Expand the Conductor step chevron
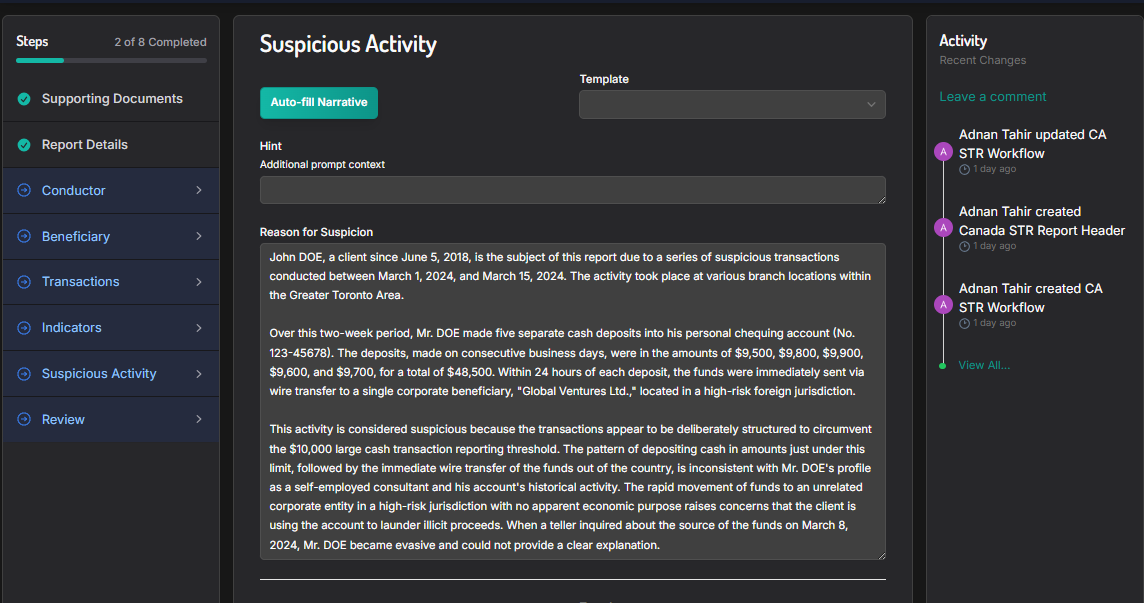Image resolution: width=1144 pixels, height=603 pixels. tap(198, 191)
